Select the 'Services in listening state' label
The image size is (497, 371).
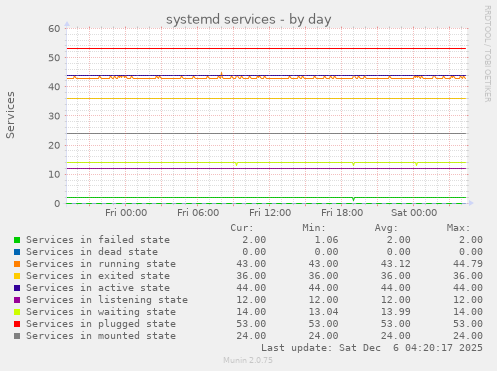[x=107, y=300]
